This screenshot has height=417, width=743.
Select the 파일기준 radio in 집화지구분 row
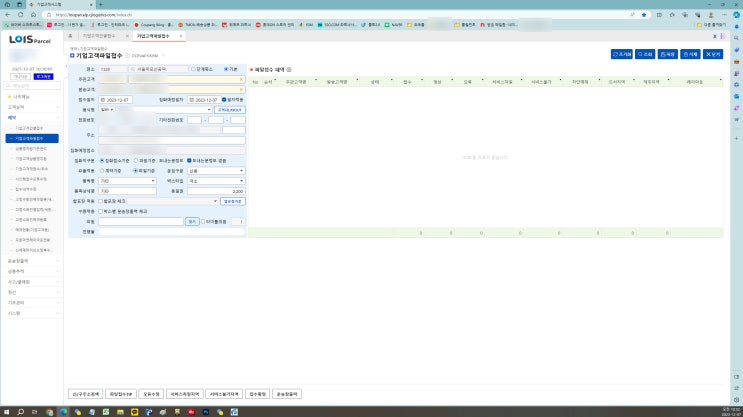(x=136, y=161)
